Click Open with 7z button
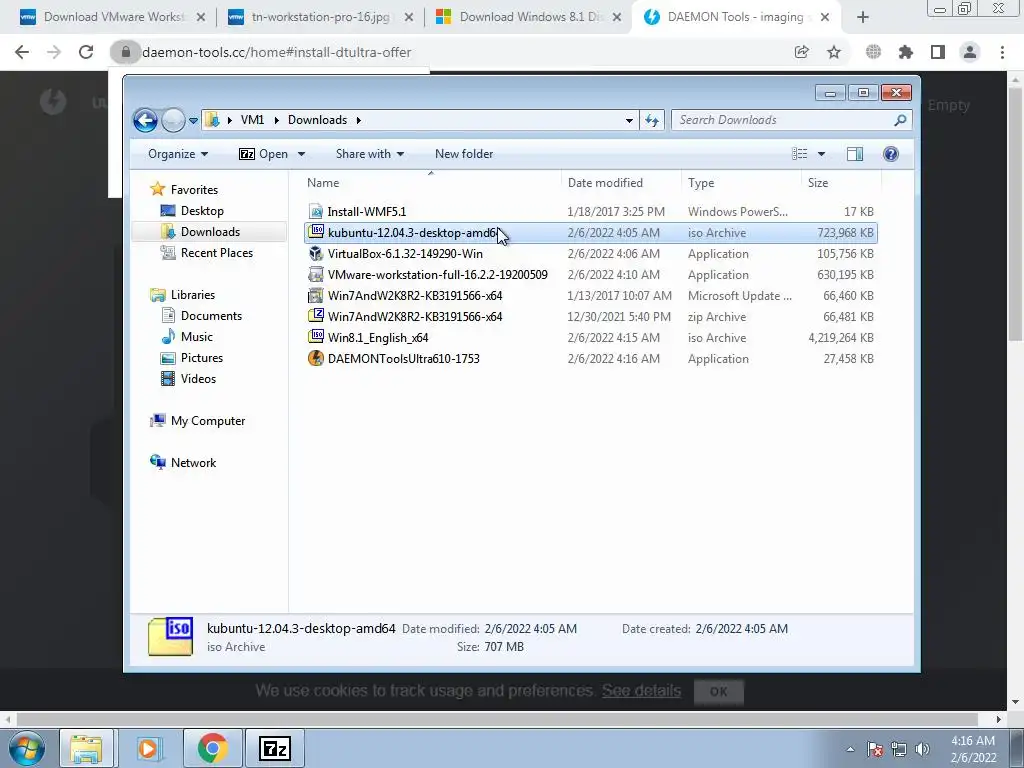 [x=263, y=154]
